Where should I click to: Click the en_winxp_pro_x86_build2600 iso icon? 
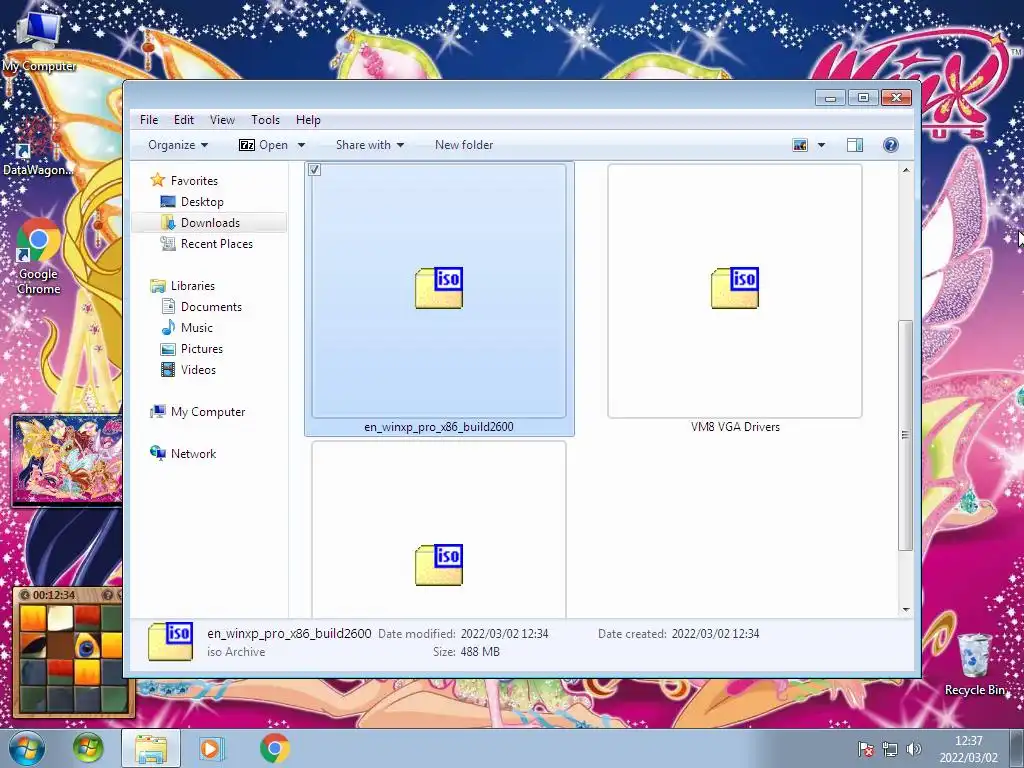click(x=439, y=287)
